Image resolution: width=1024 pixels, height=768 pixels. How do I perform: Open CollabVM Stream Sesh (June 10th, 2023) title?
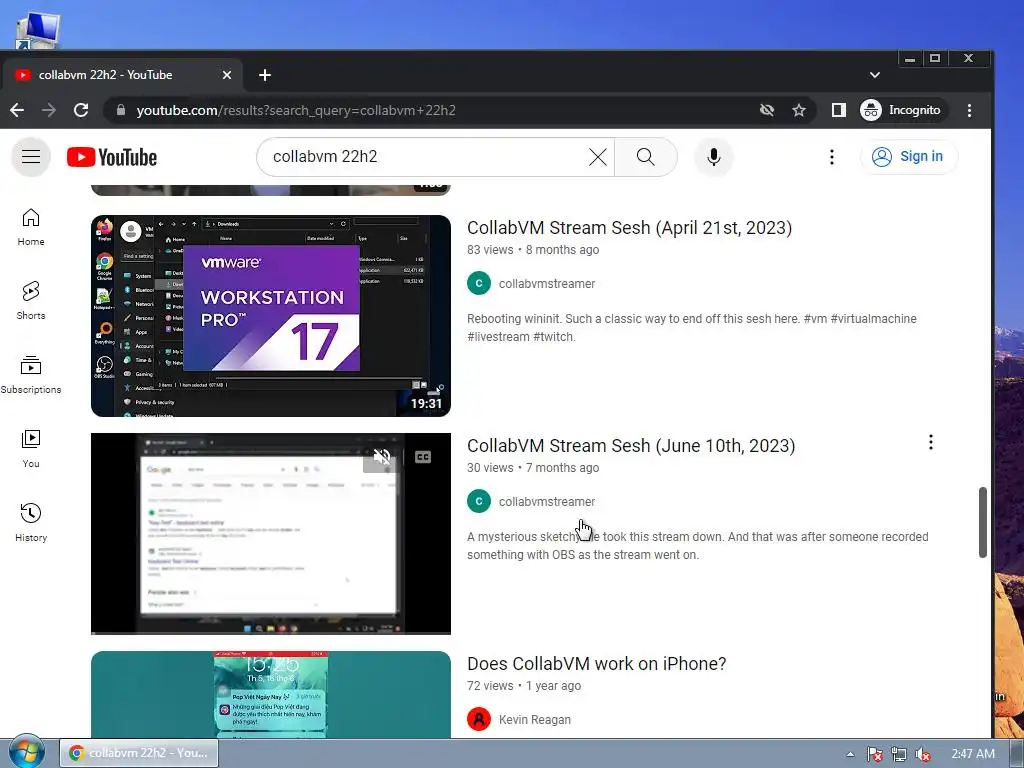631,445
